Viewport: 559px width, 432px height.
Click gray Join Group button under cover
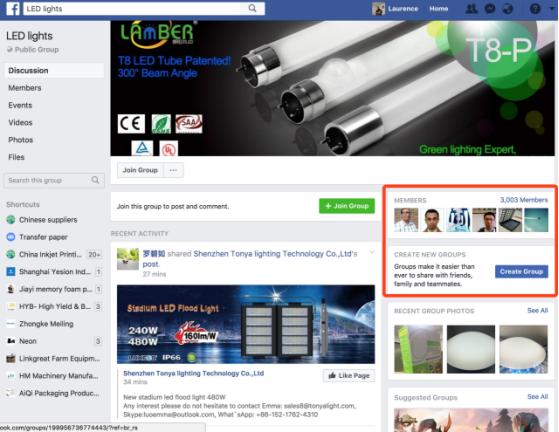point(140,170)
